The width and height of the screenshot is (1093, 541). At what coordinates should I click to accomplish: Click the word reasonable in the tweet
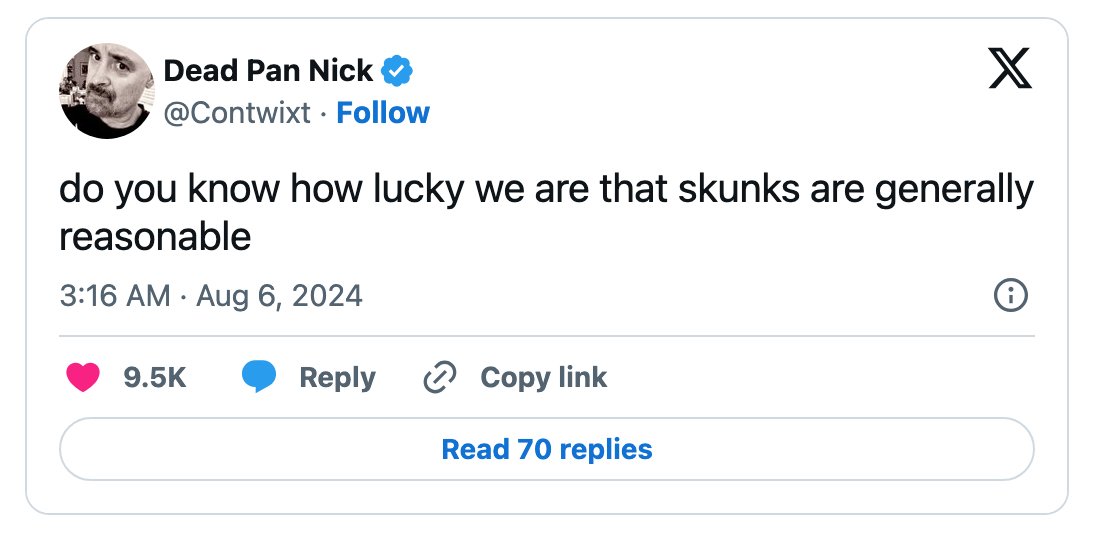click(x=155, y=237)
